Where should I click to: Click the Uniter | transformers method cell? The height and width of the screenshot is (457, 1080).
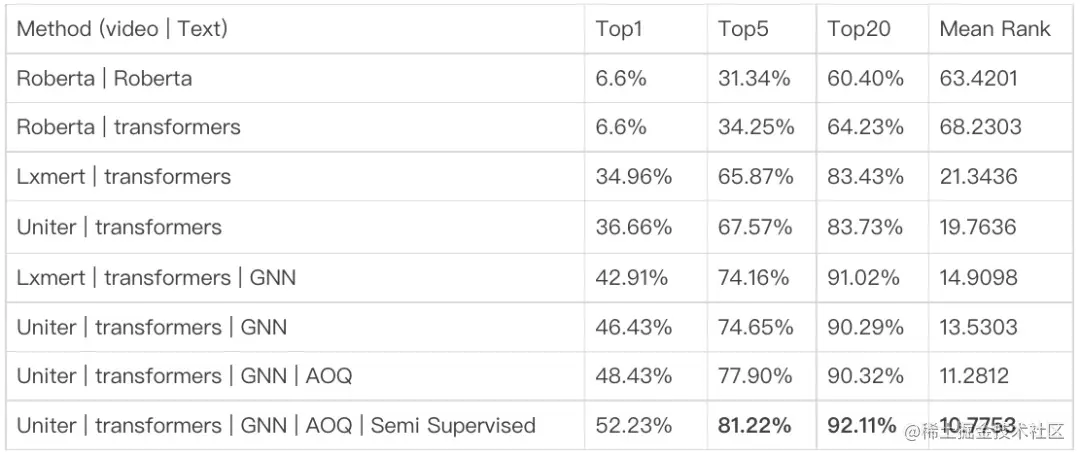(119, 227)
